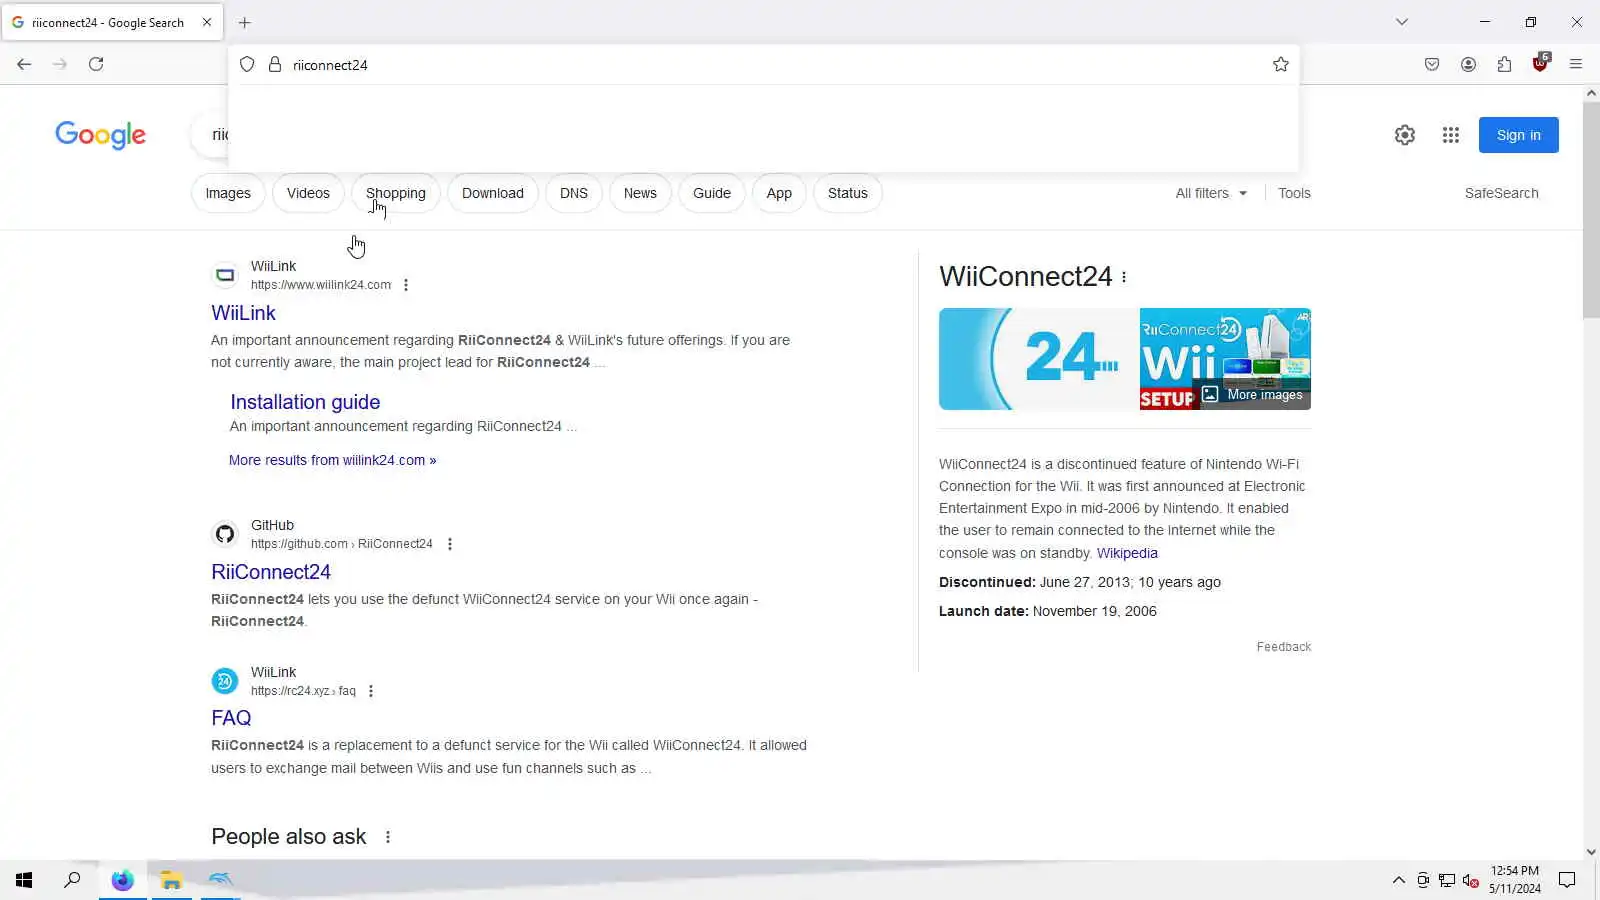Open the GitHub RiiConnect24 result
The image size is (1600, 900).
point(271,572)
